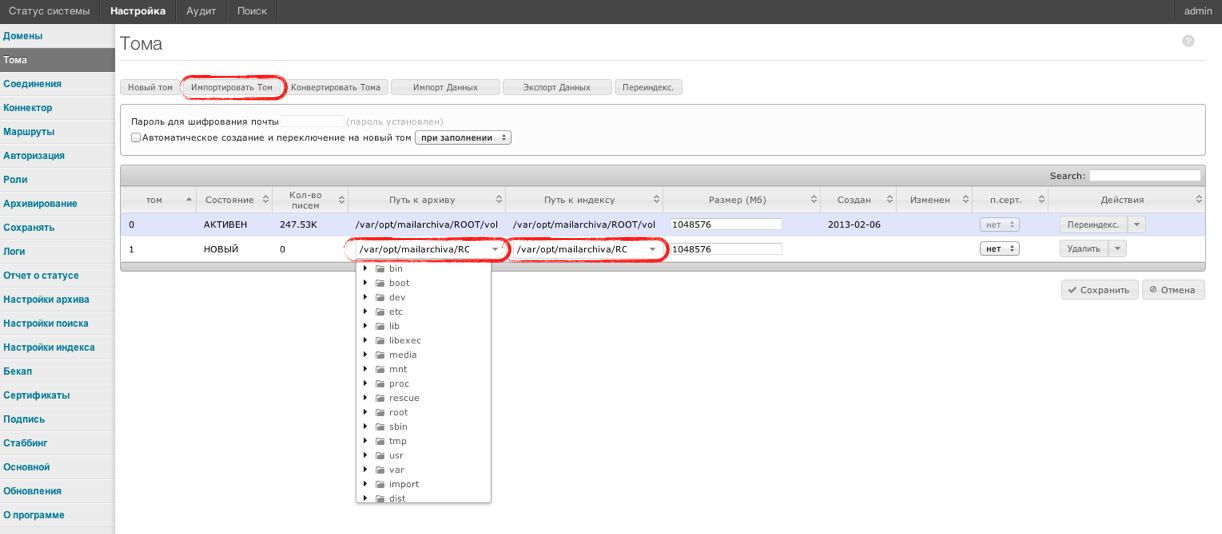1222x534 pixels.
Task: Open Архивирование in the sidebar
Action: (x=57, y=204)
